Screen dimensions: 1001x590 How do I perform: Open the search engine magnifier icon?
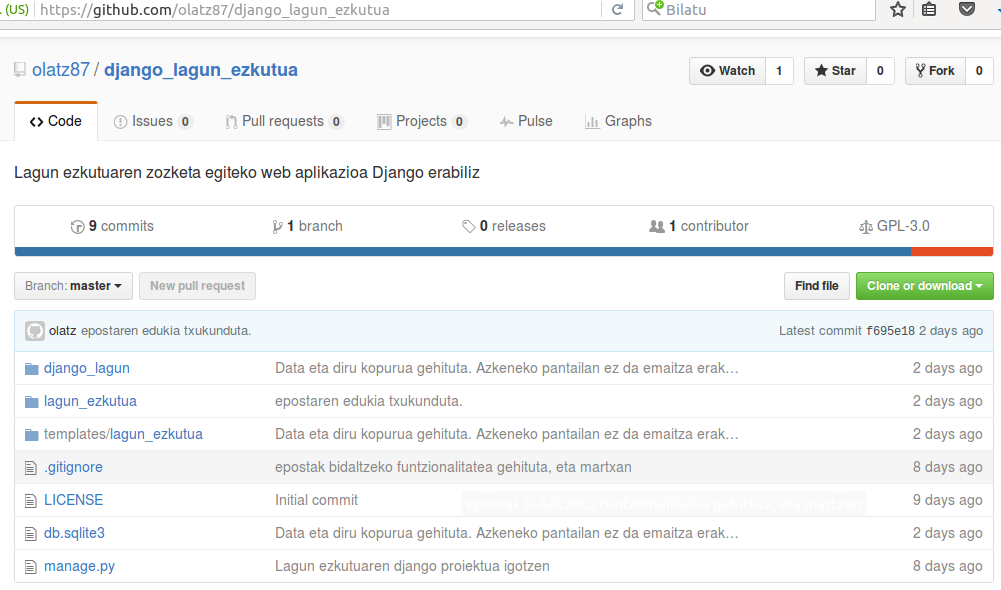655,8
